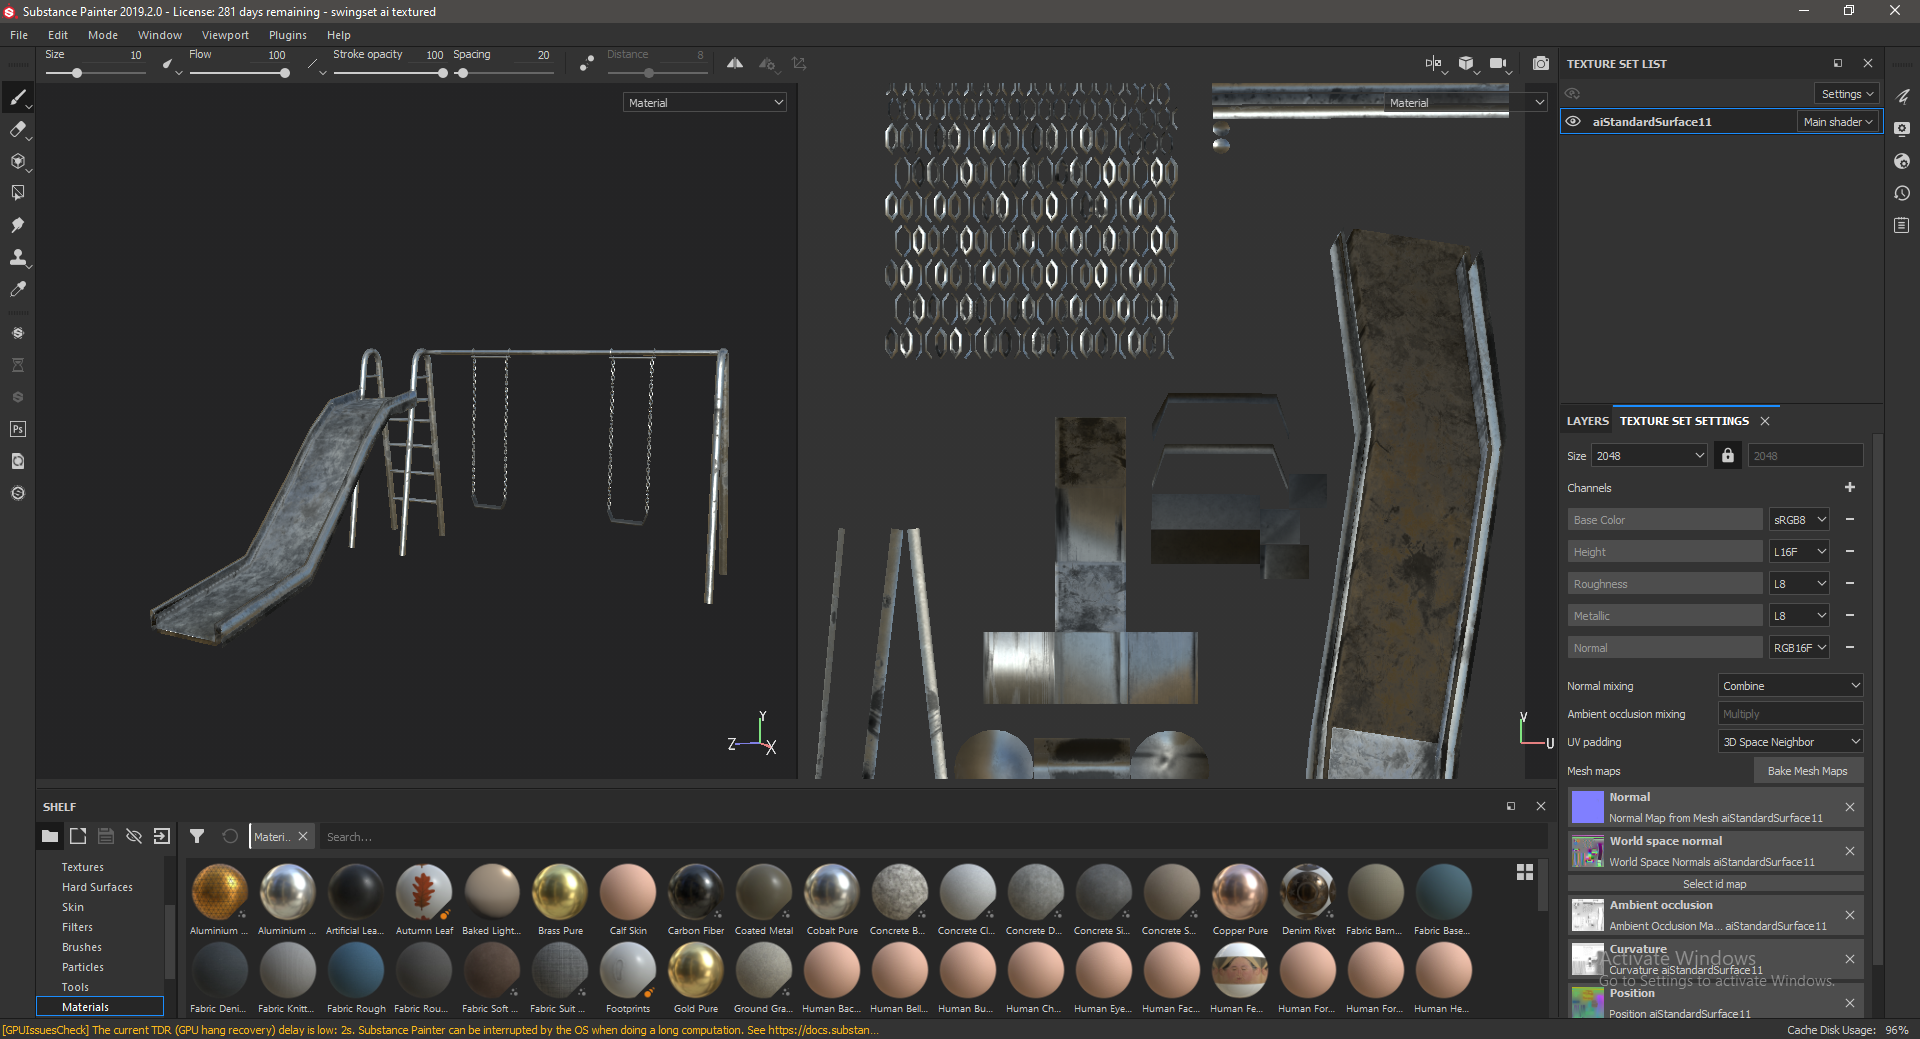
Task: Open Texture Set List Settings dropdown
Action: click(x=1847, y=93)
